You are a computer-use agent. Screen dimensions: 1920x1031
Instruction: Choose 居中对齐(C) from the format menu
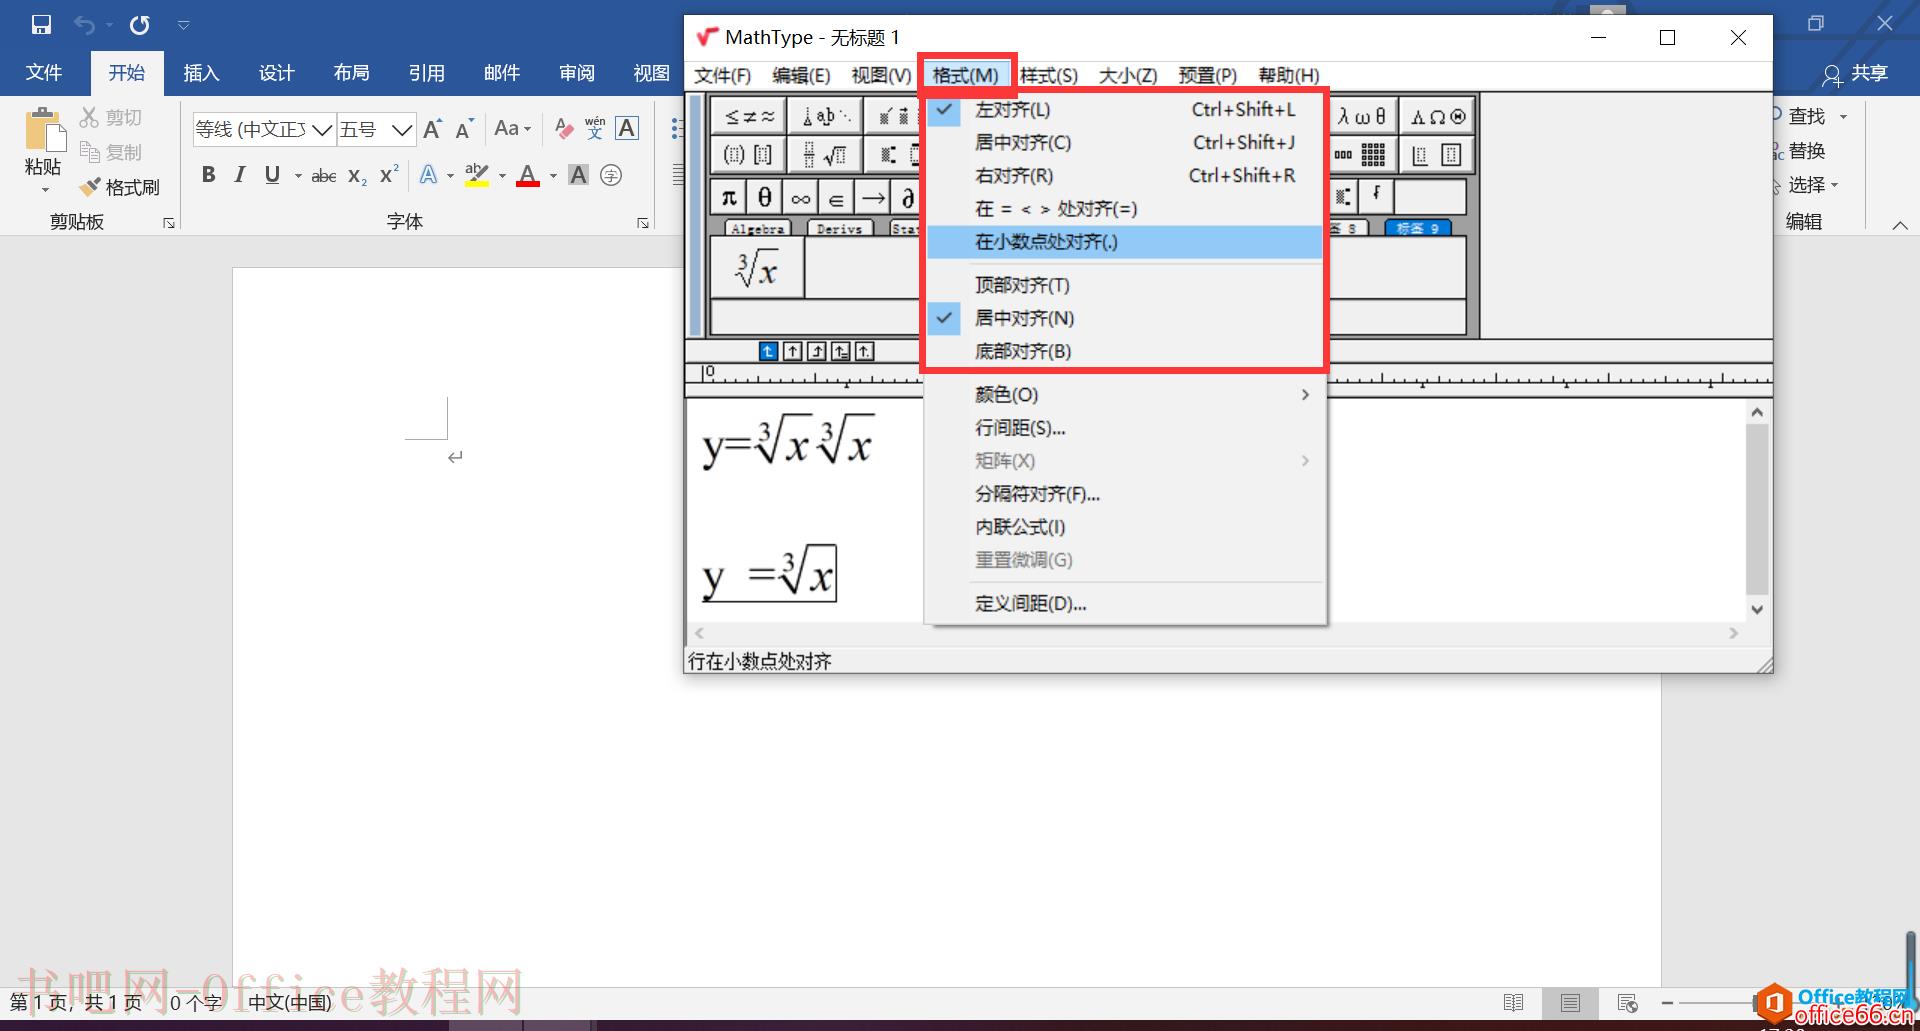click(x=1125, y=143)
